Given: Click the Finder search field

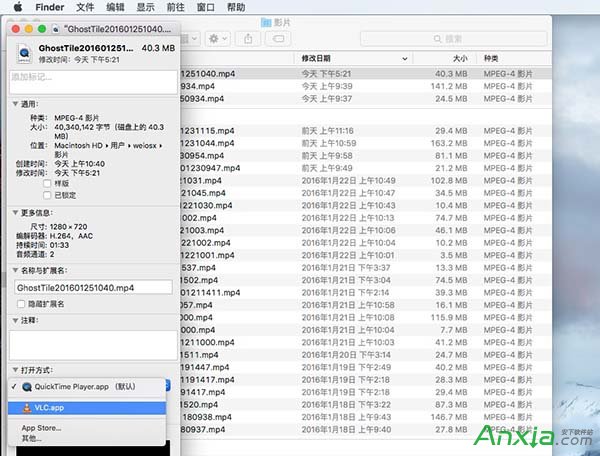Looking at the screenshot, I should pos(453,39).
